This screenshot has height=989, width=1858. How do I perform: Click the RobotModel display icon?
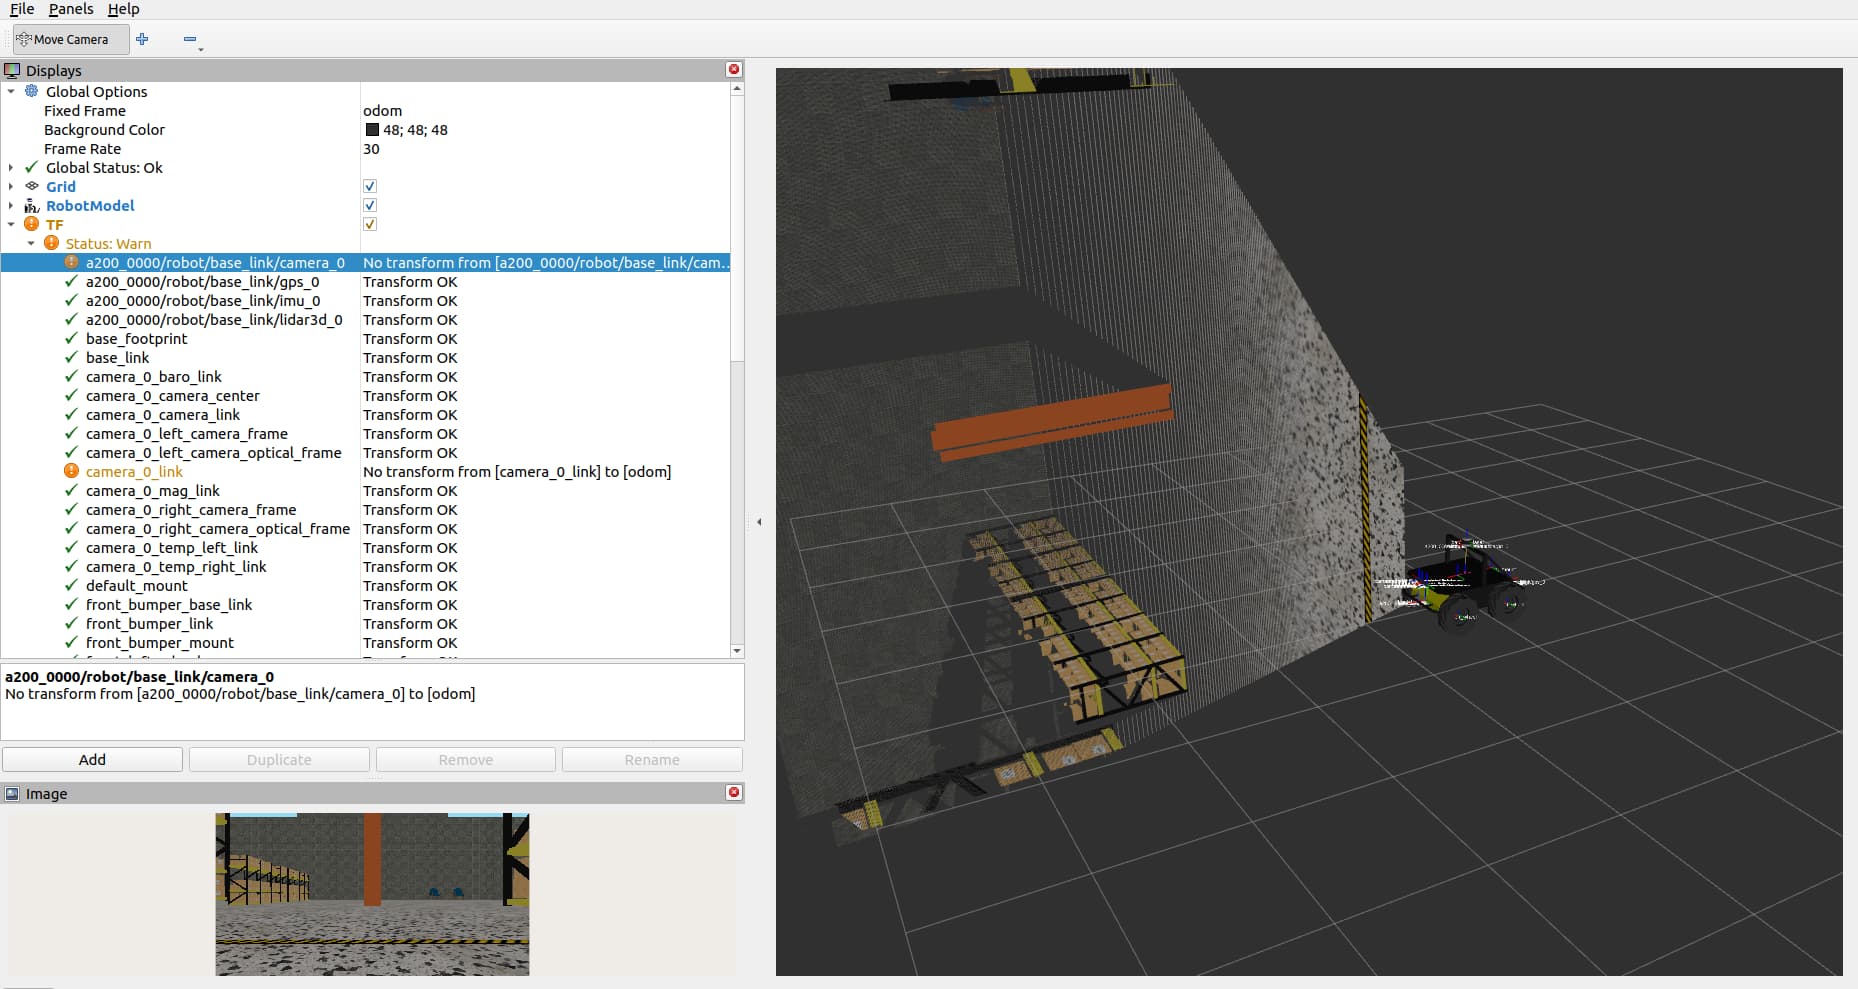tap(32, 205)
